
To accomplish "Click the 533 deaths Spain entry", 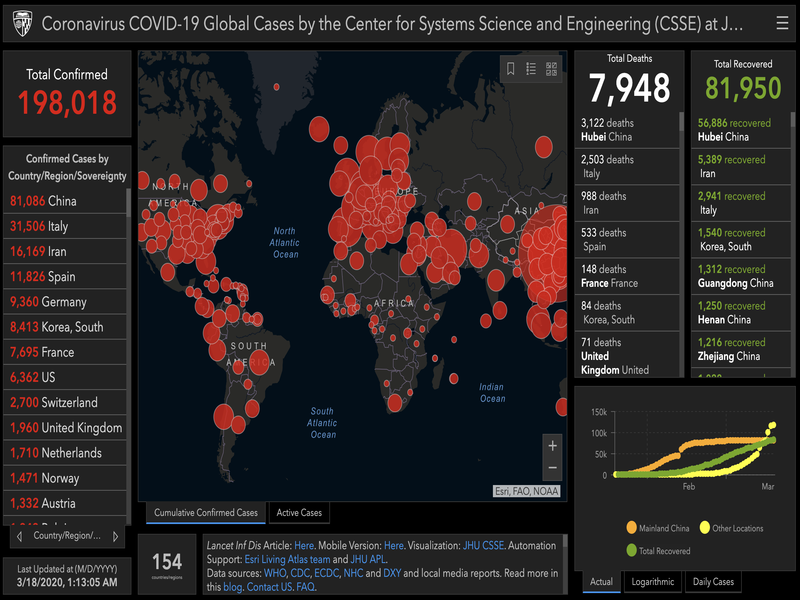I will coord(627,240).
